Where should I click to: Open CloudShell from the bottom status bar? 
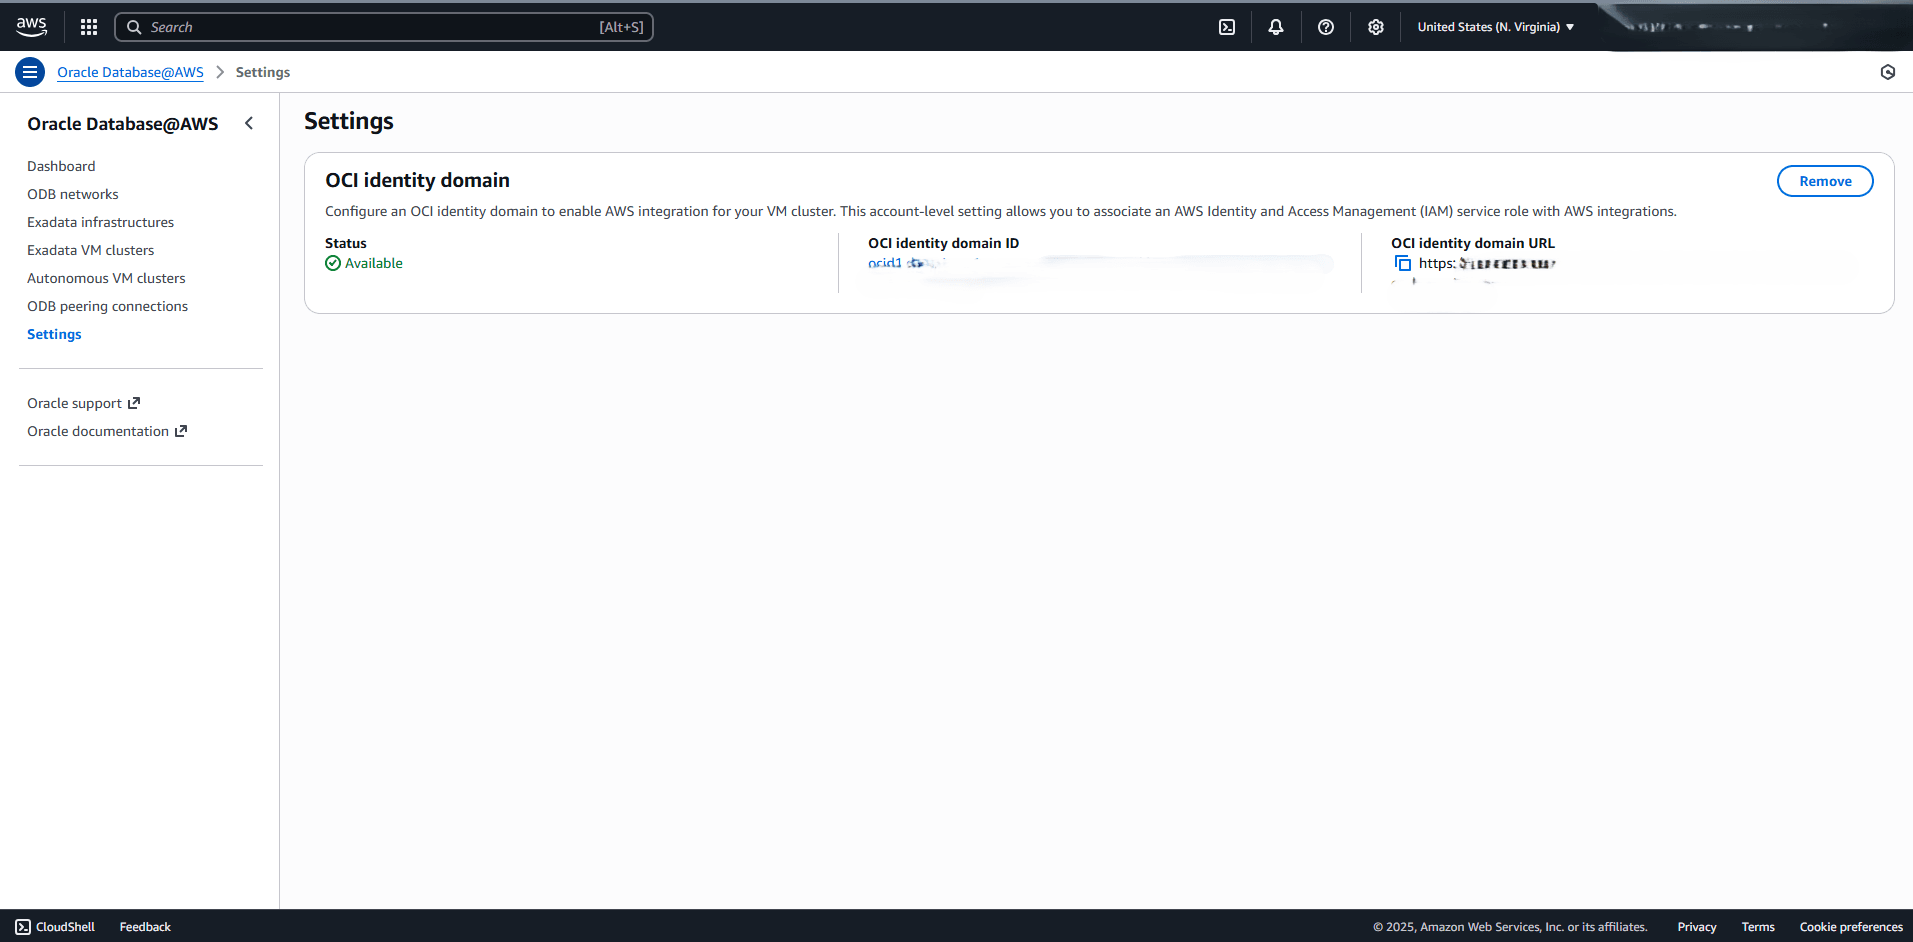[55, 926]
